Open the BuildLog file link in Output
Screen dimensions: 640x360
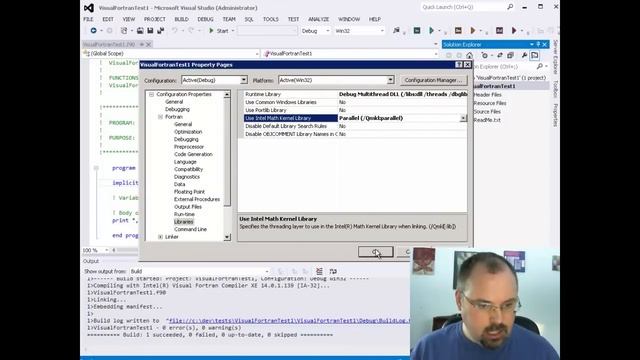pyautogui.click(x=288, y=321)
